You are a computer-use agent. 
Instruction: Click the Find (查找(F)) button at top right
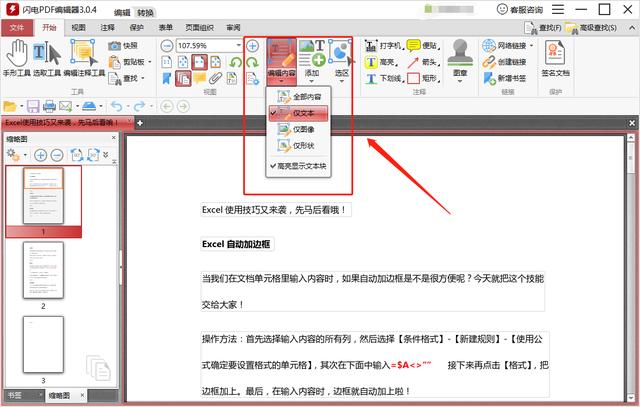pos(543,28)
